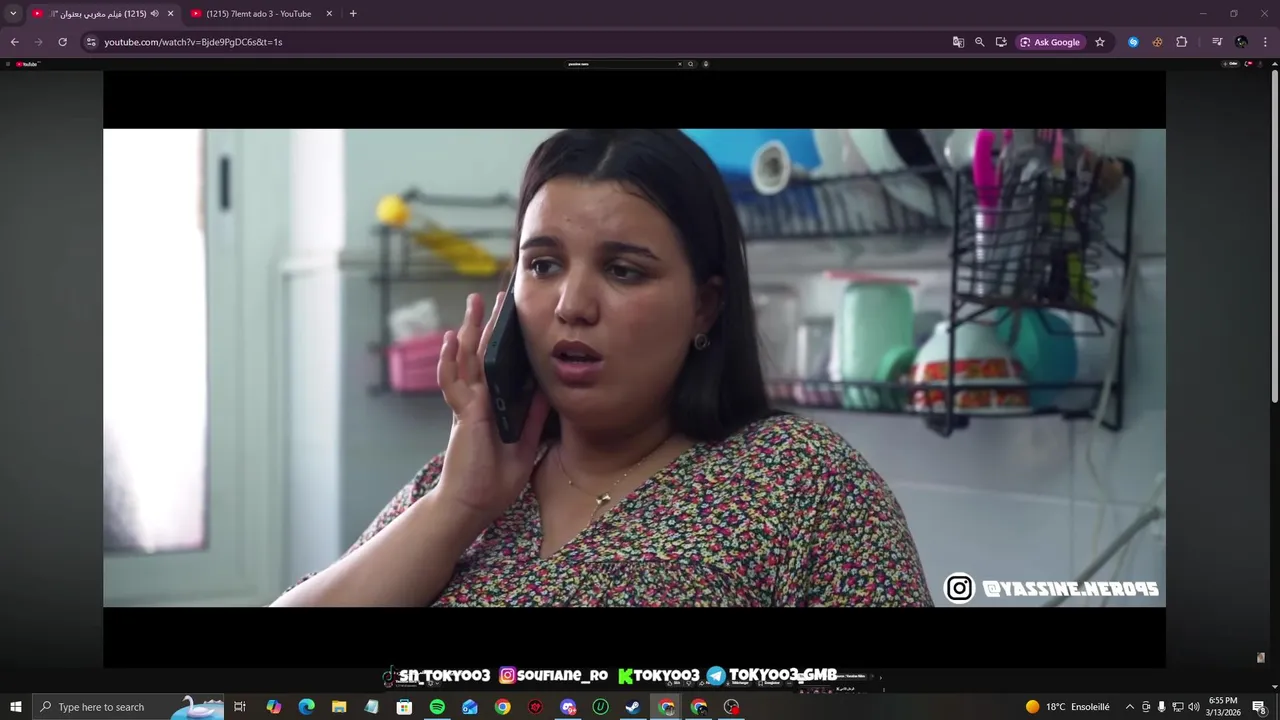Viewport: 1280px width, 720px height.
Task: Open Google Translate page icon
Action: pos(958,42)
